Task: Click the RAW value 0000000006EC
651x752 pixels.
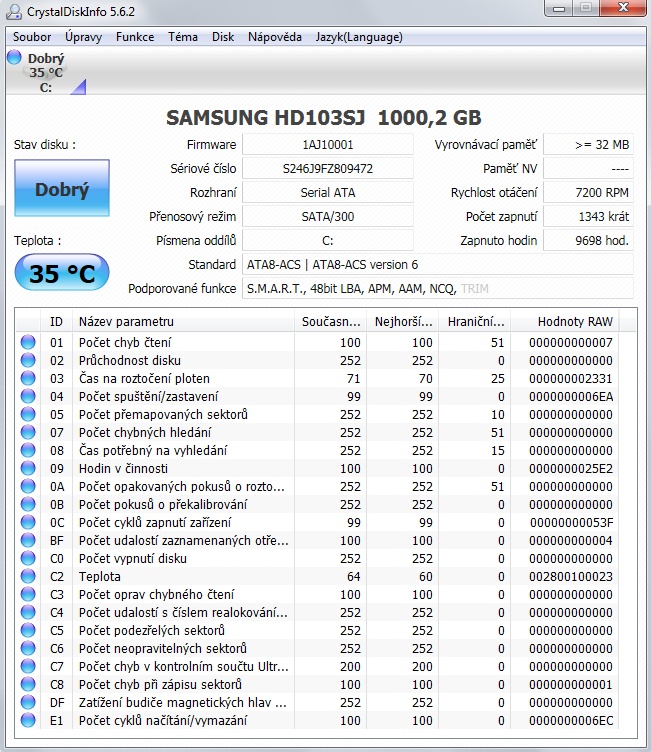Action: (x=570, y=720)
